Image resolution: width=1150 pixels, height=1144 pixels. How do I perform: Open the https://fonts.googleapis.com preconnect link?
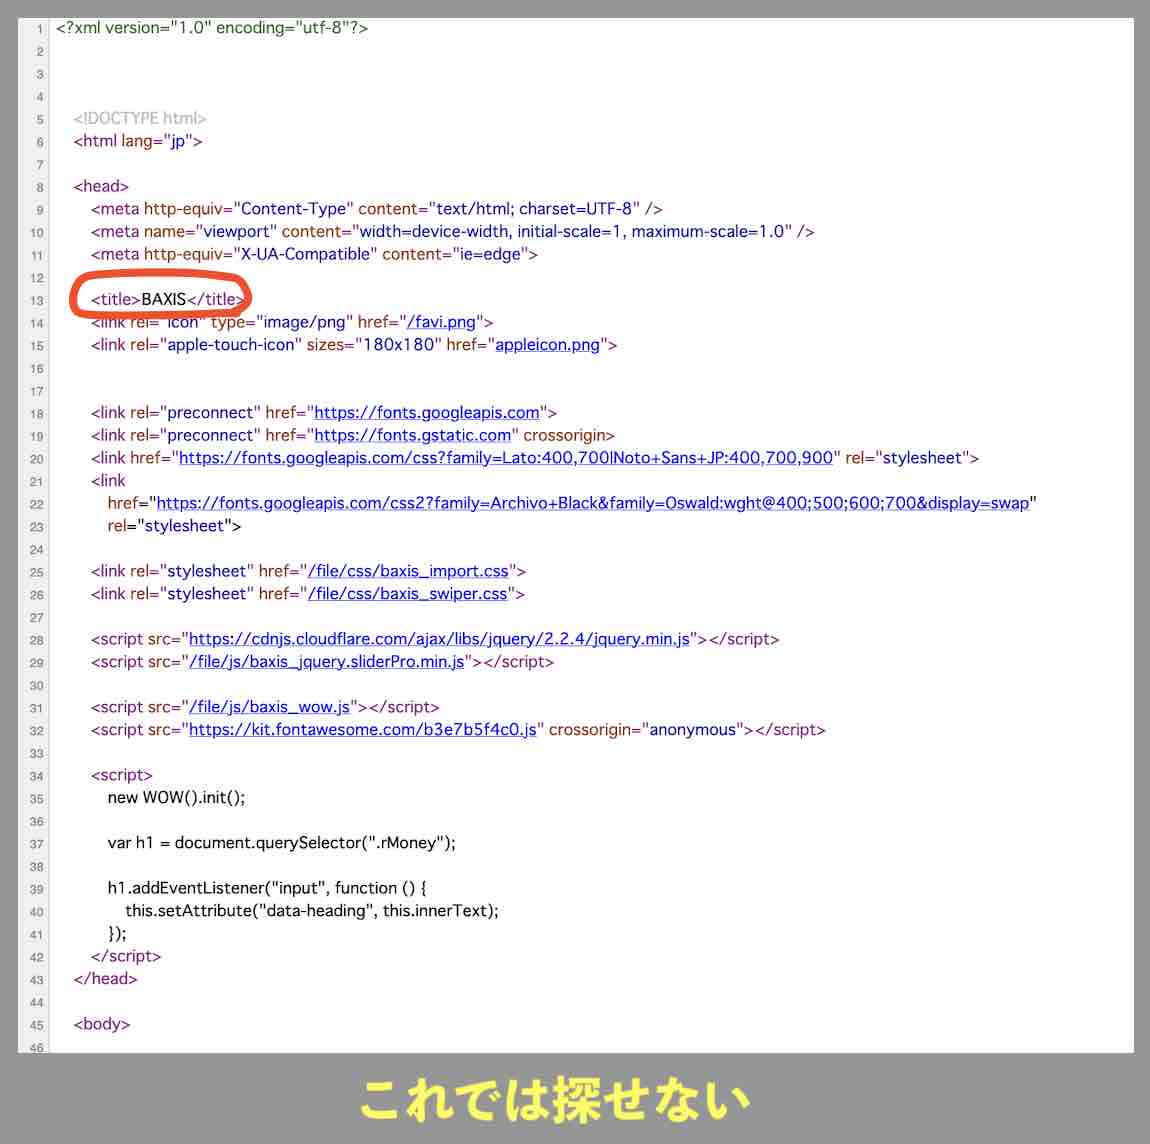[x=427, y=413]
